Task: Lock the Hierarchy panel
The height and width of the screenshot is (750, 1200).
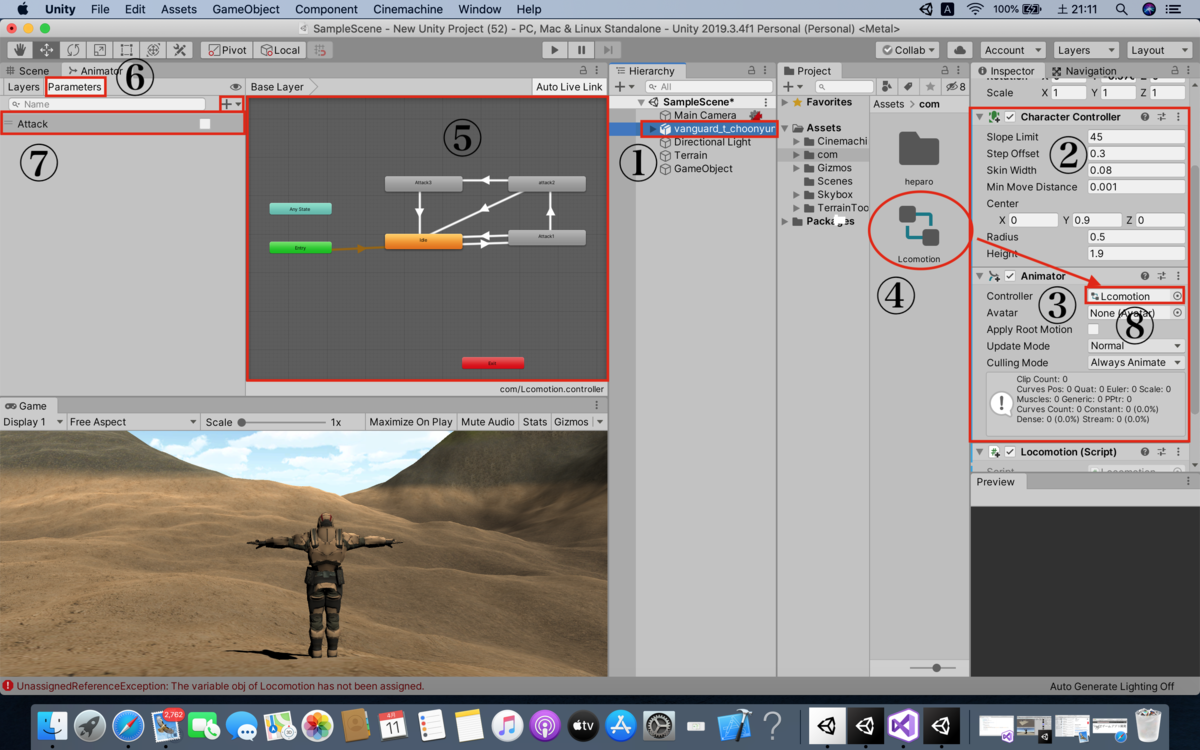Action: (x=751, y=71)
